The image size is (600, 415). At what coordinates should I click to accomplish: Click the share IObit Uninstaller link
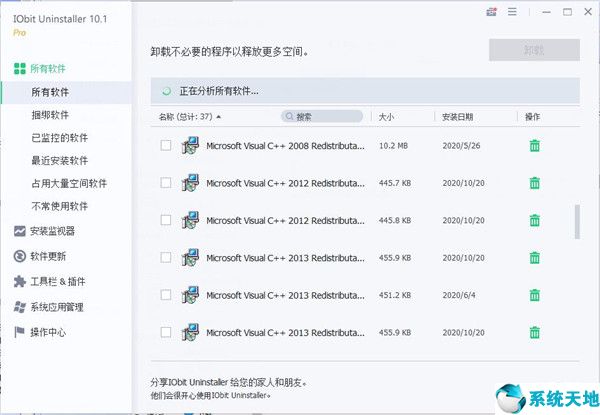point(228,382)
